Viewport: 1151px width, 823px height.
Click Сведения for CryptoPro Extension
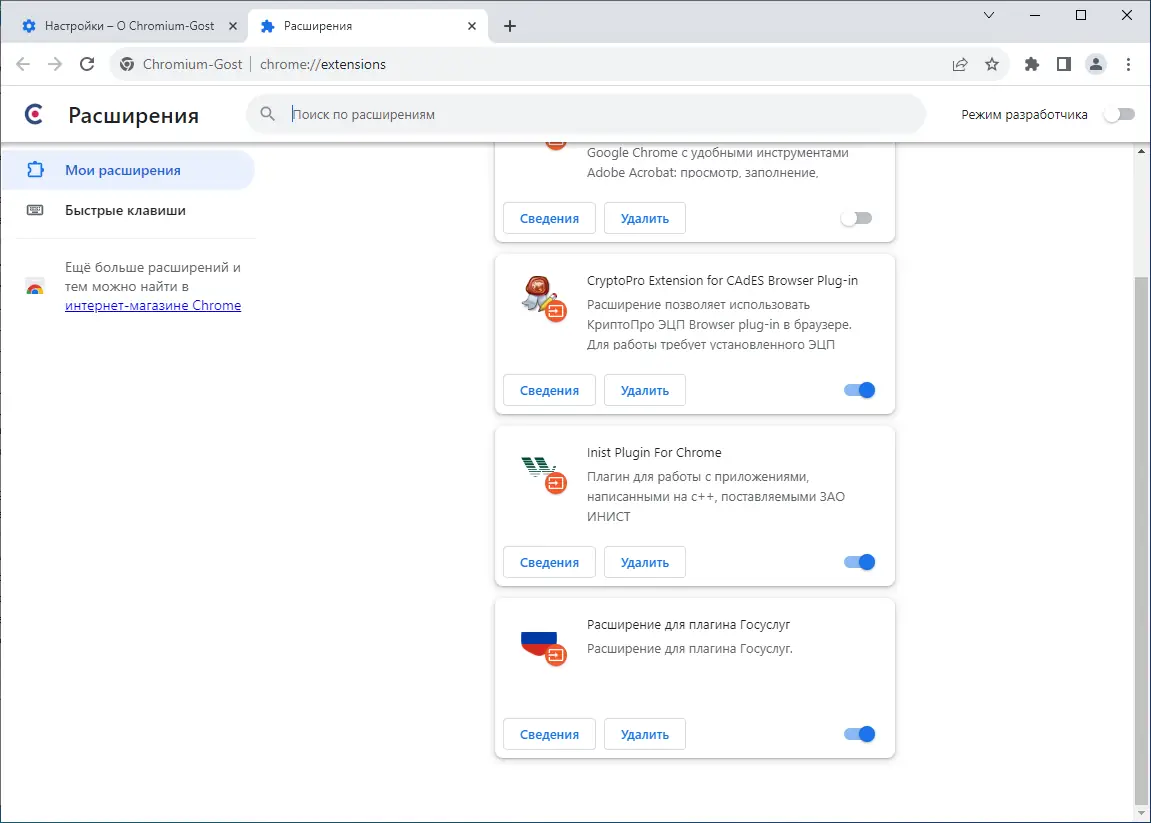(x=549, y=390)
